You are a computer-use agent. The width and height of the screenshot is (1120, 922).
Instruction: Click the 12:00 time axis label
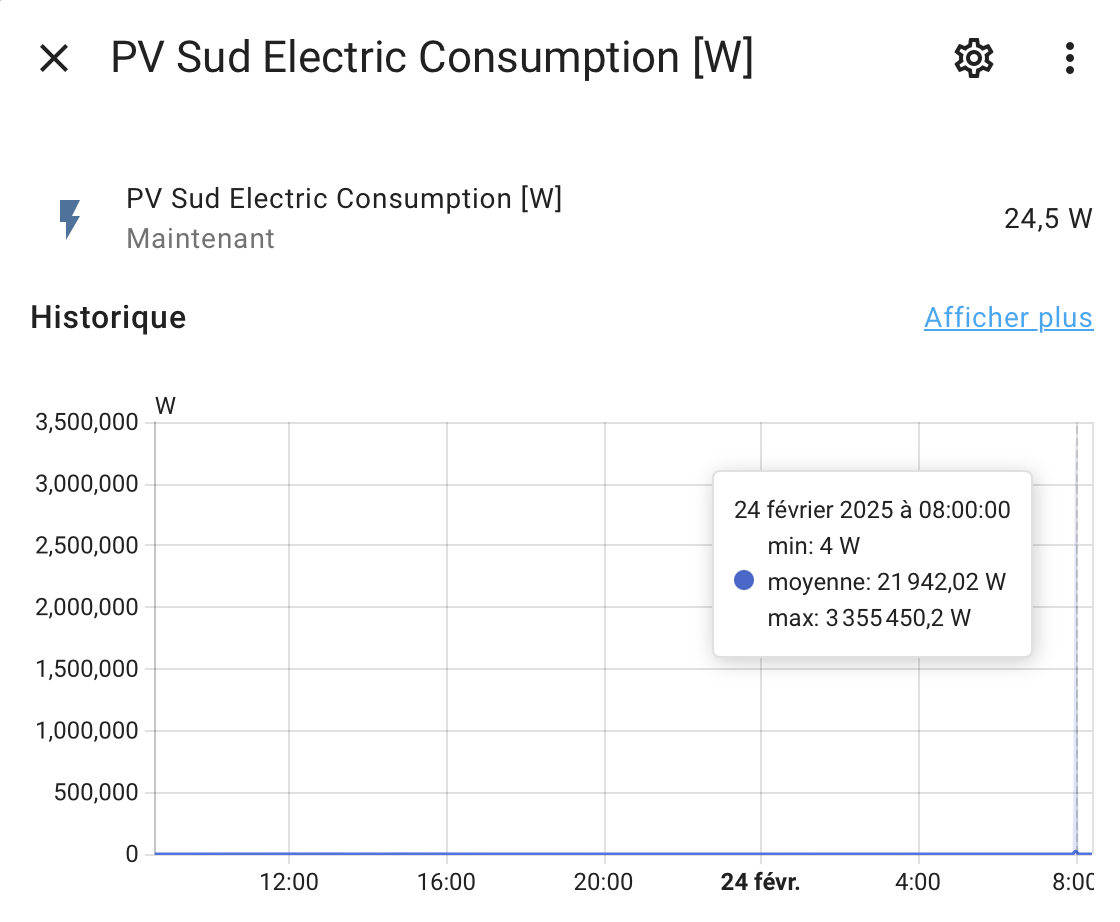(289, 882)
